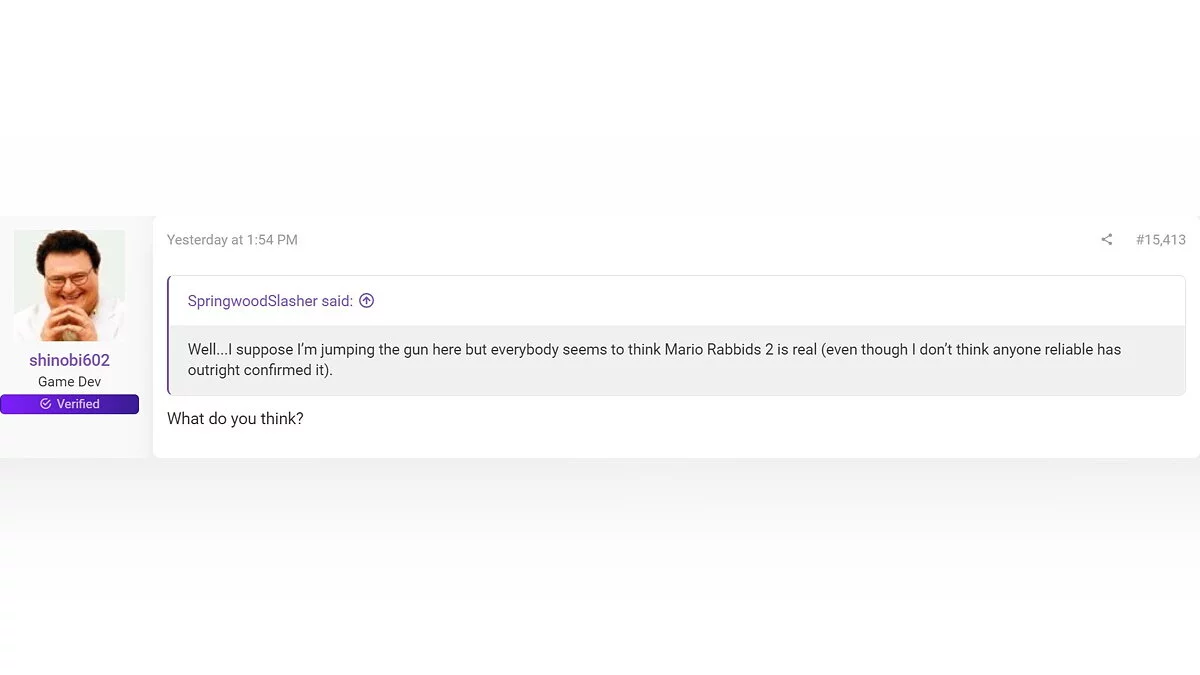Click 'SpringwoodSlasher said:' quote attribution

coord(270,301)
